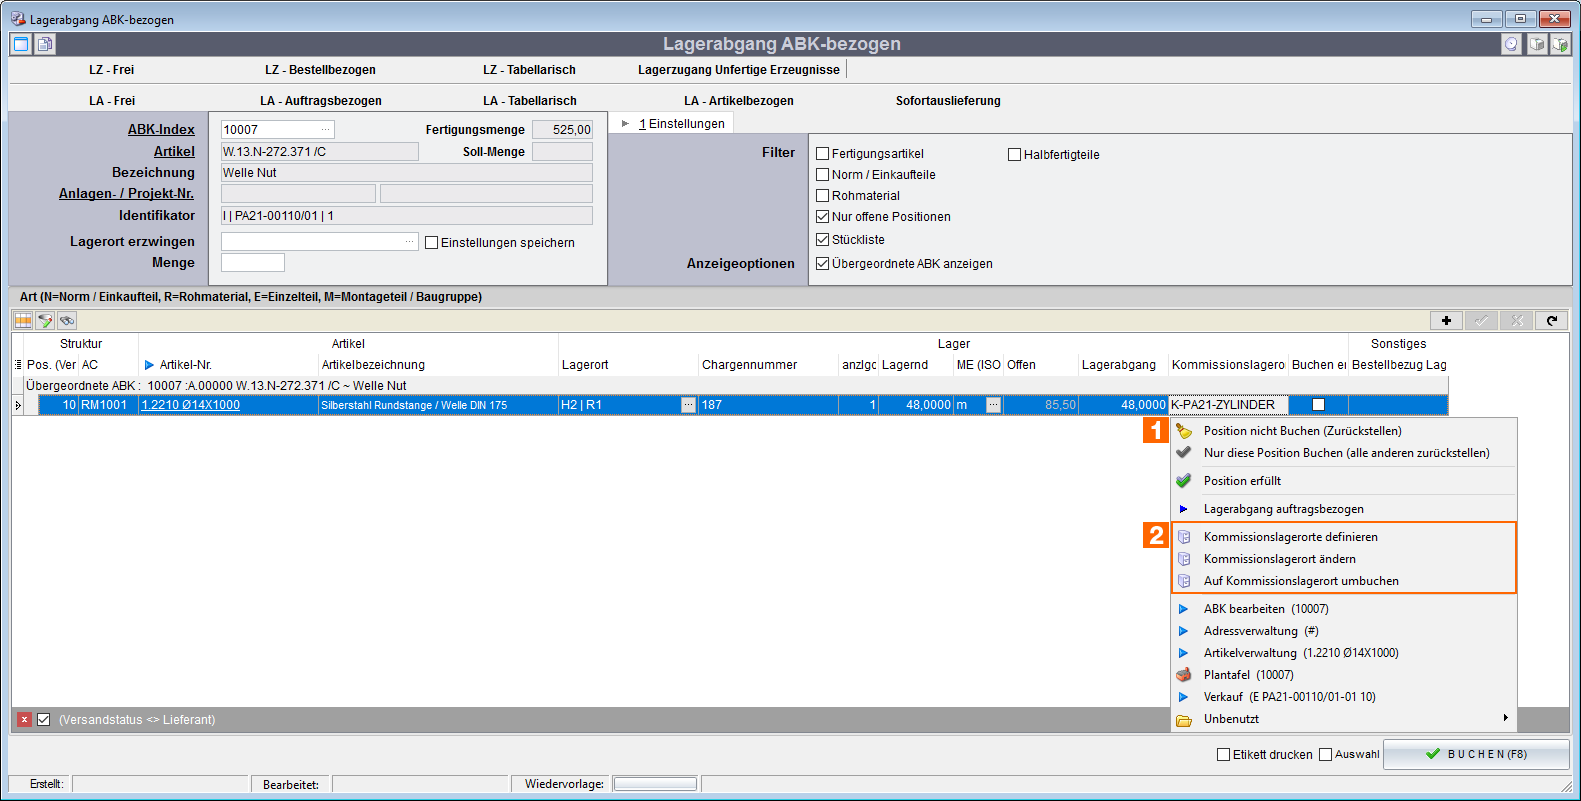Click the Wiedervorlage field in status bar
This screenshot has height=801, width=1581.
pyautogui.click(x=655, y=784)
